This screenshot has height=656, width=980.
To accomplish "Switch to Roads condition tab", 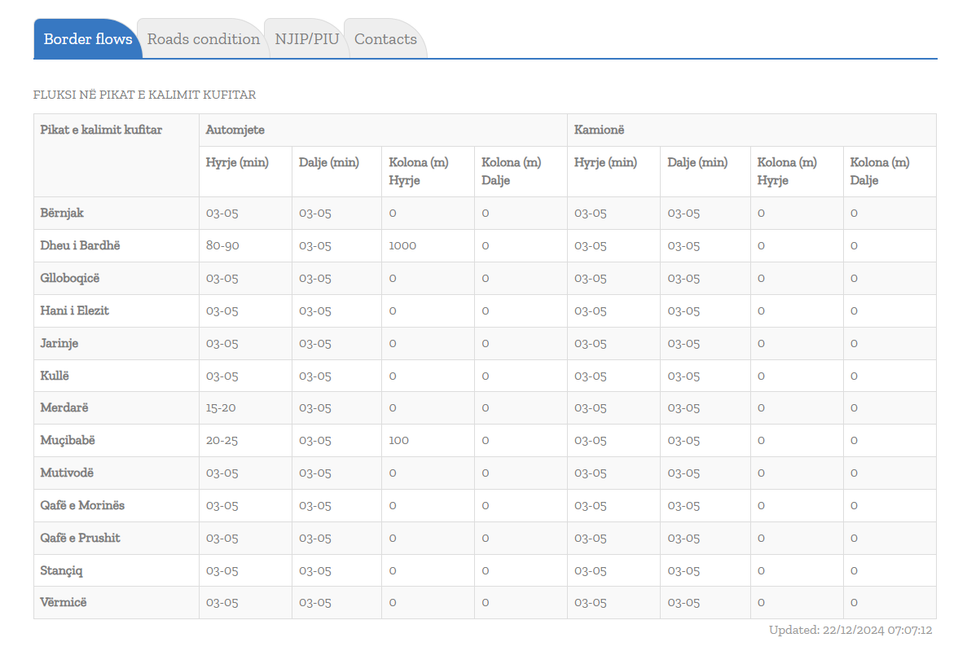I will pos(203,39).
